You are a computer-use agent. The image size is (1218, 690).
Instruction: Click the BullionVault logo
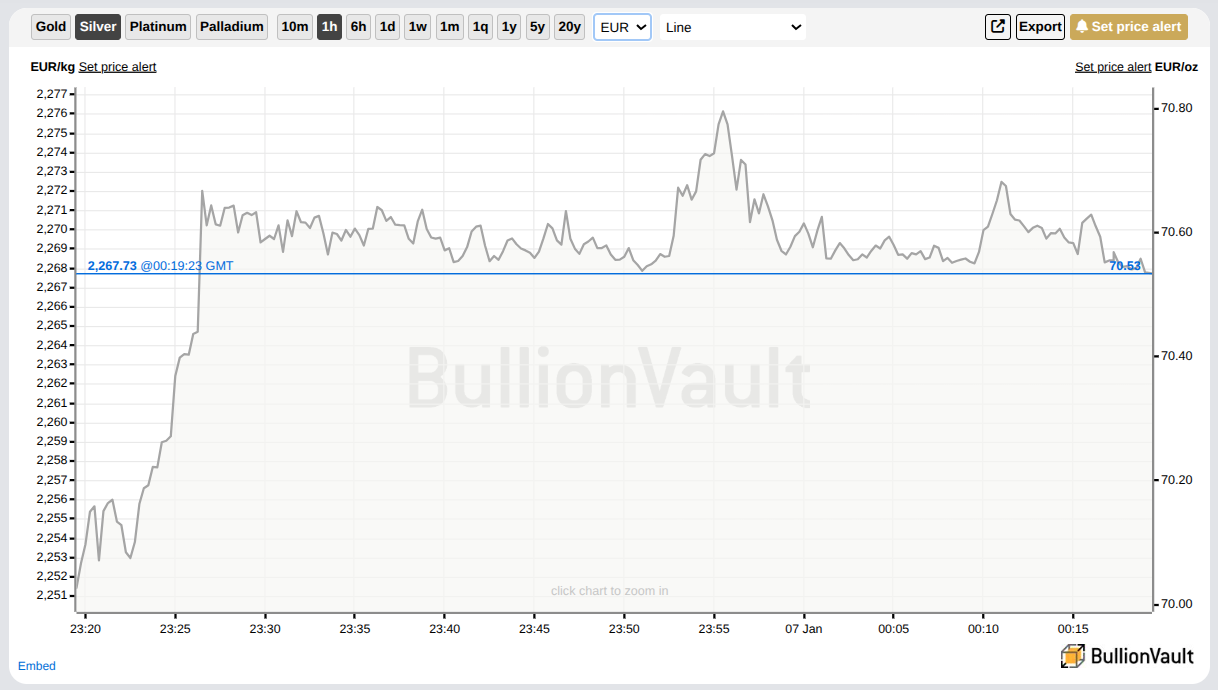[1127, 656]
